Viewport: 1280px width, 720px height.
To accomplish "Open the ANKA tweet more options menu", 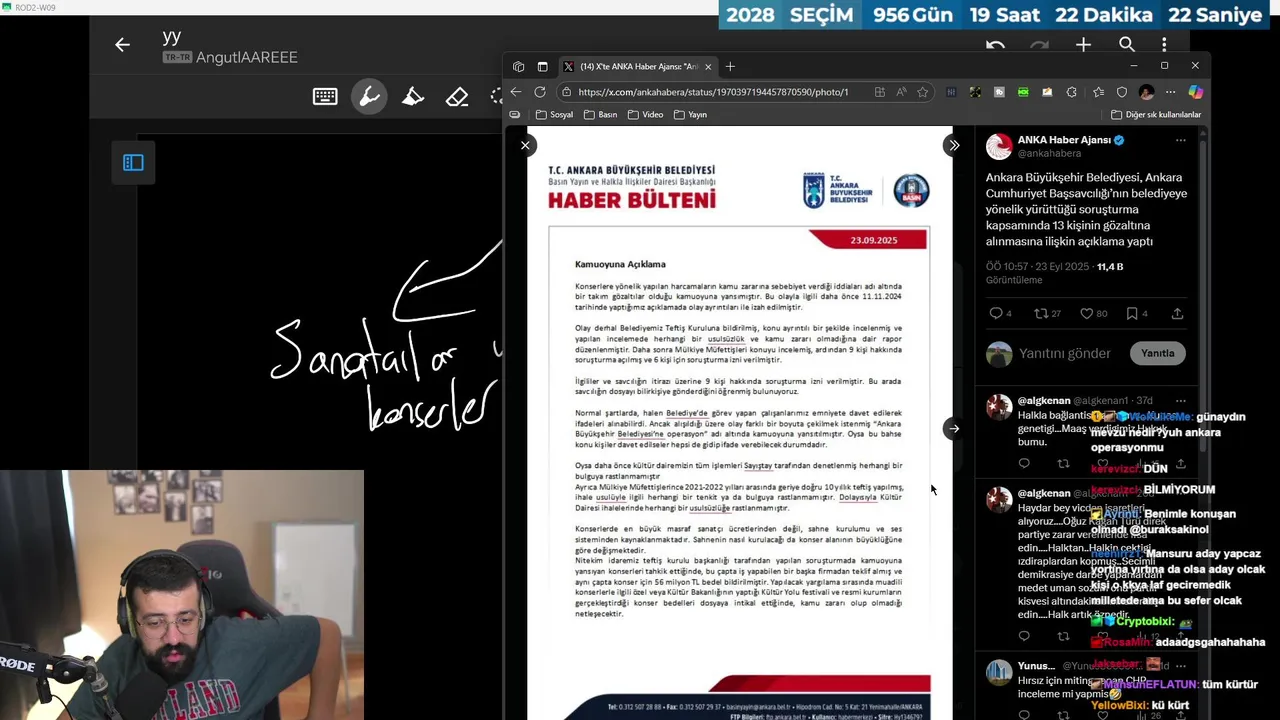I will pyautogui.click(x=1181, y=141).
